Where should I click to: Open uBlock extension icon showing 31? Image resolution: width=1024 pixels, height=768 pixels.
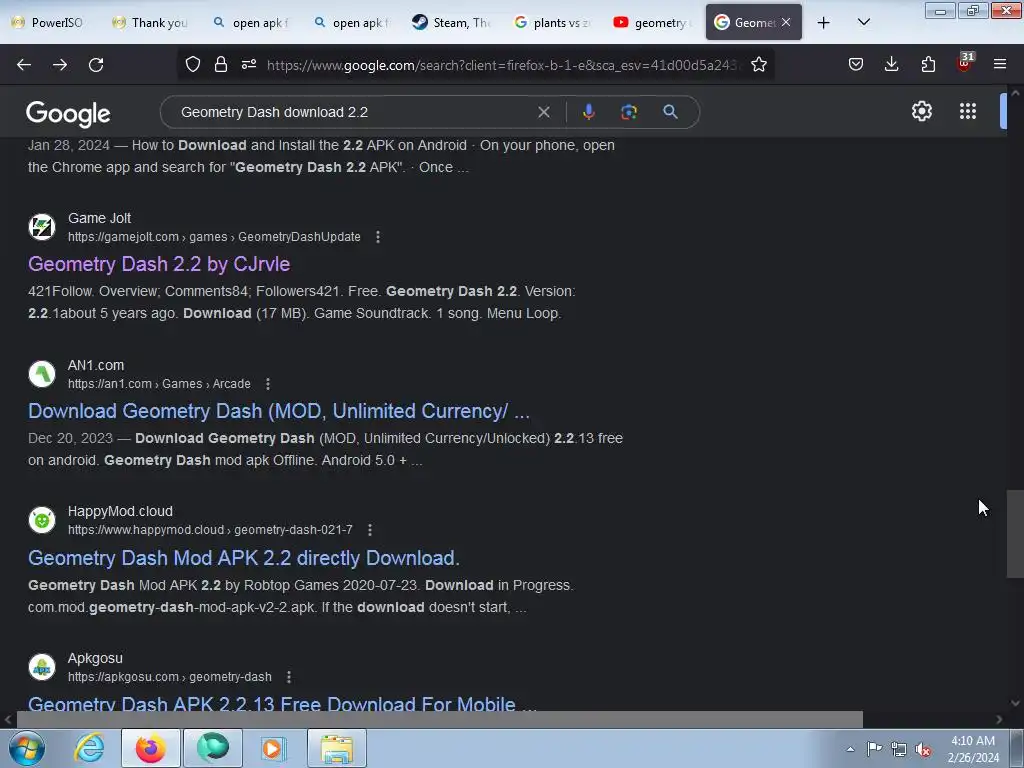tap(965, 63)
